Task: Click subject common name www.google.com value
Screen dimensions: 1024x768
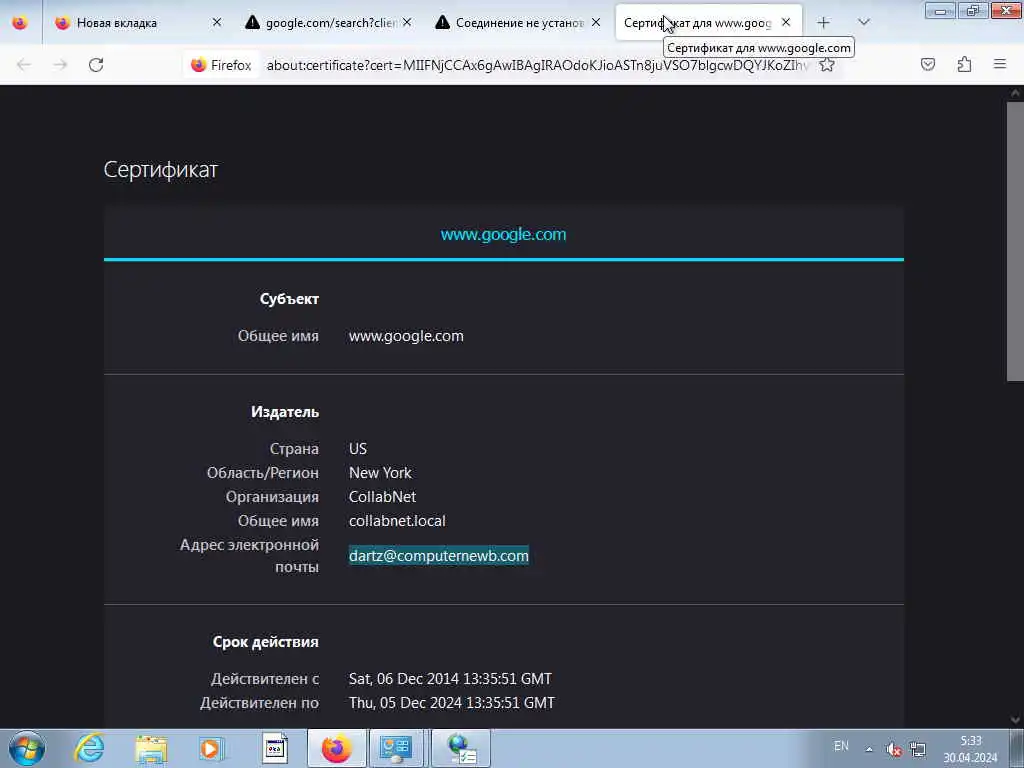Action: click(x=406, y=336)
